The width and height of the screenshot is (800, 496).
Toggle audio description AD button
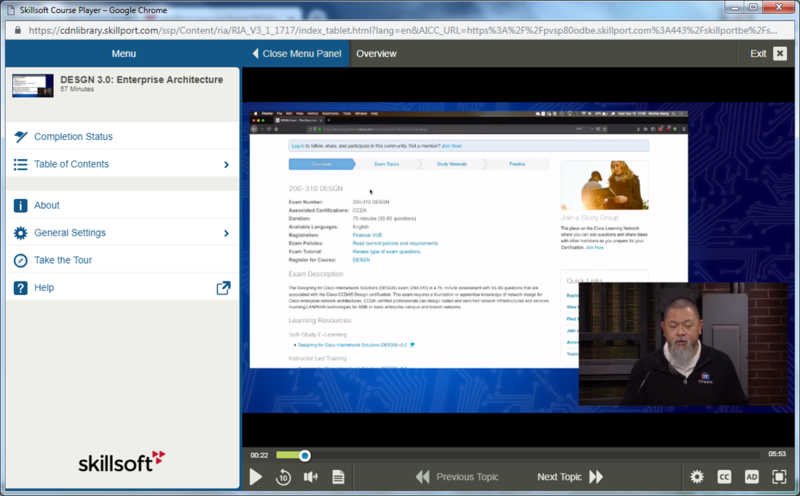point(752,477)
